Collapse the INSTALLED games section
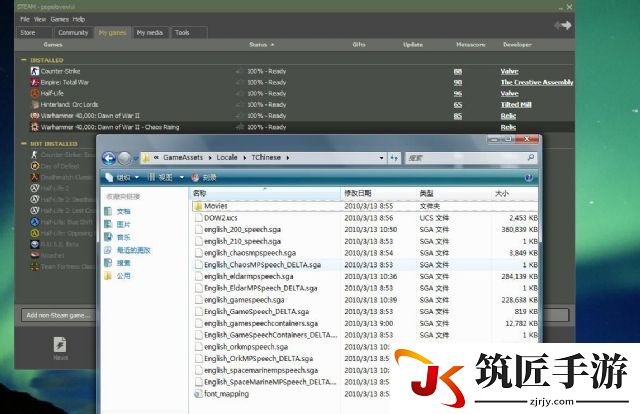Image resolution: width=640 pixels, height=414 pixels. [x=24, y=60]
